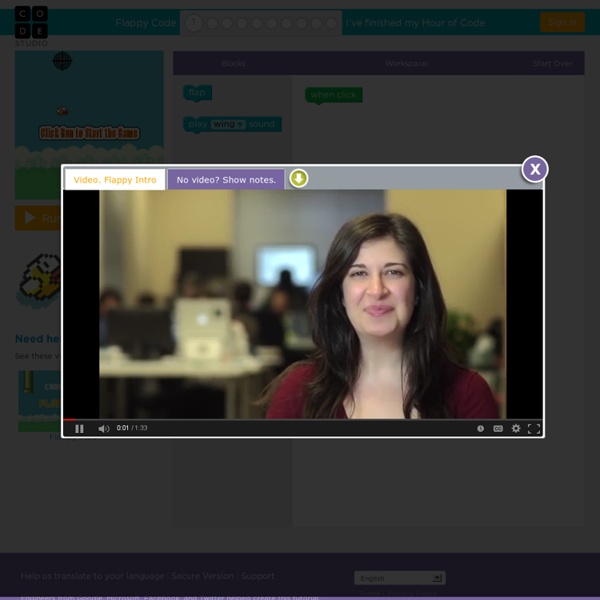600x600 pixels.
Task: Open the wing sound dropdown
Action: pos(228,124)
